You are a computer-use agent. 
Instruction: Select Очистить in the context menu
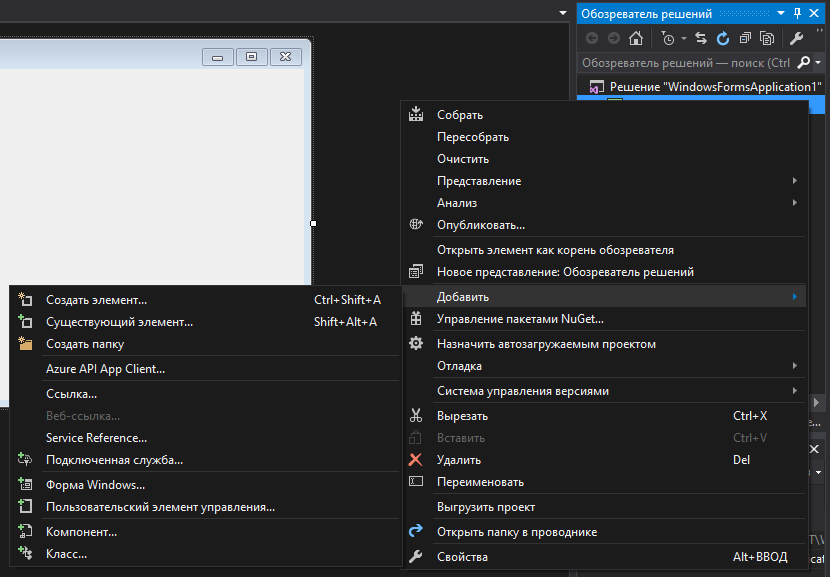[463, 159]
